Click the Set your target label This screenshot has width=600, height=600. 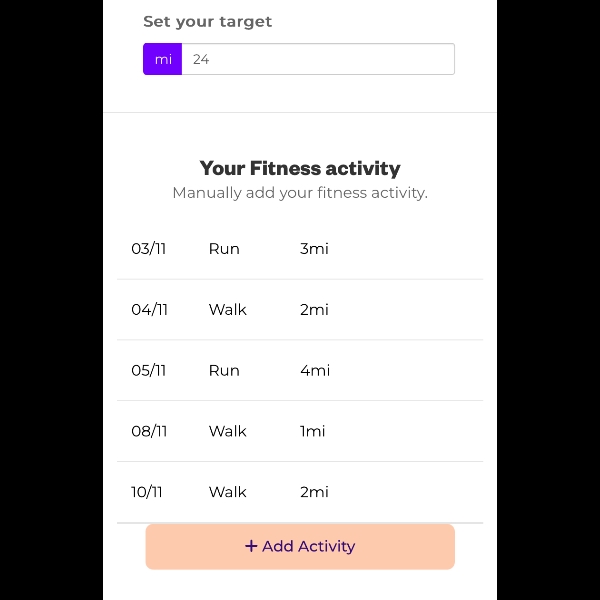207,21
